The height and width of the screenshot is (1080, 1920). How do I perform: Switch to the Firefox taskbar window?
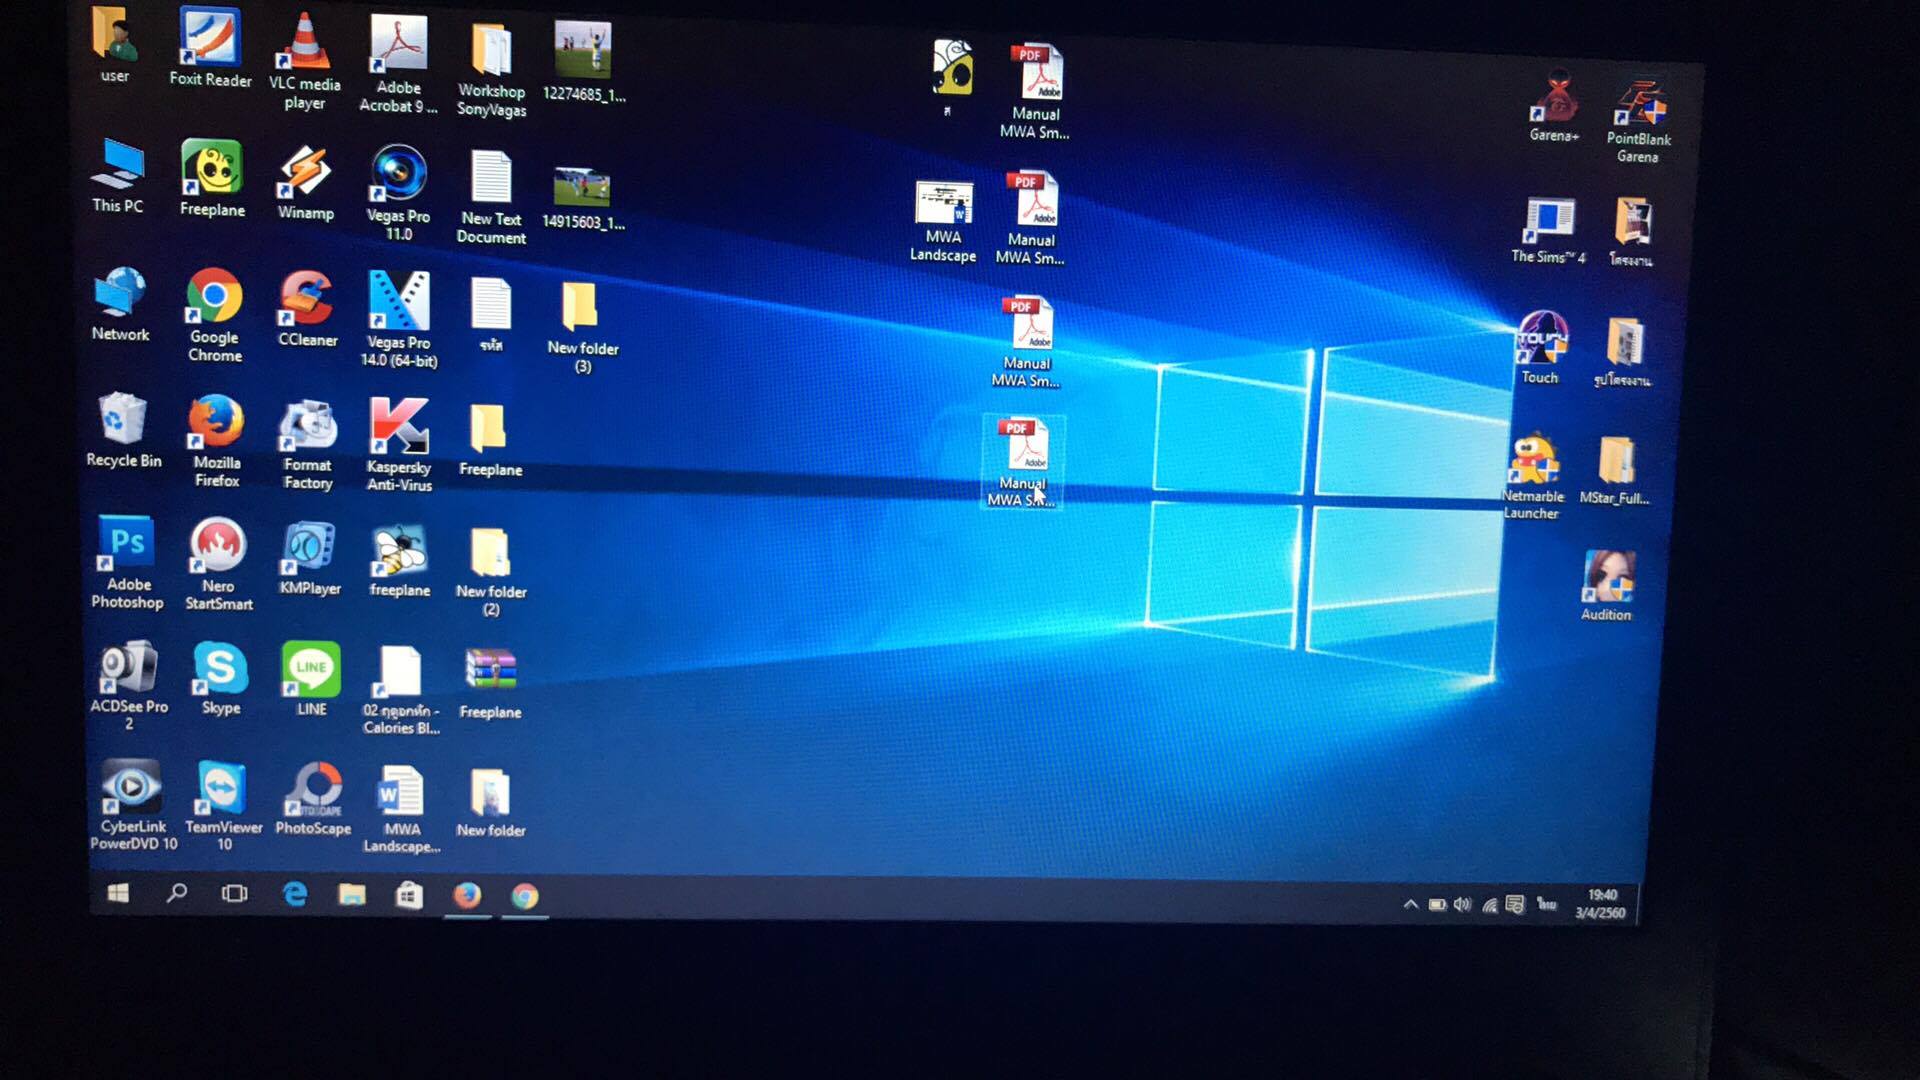(x=467, y=895)
